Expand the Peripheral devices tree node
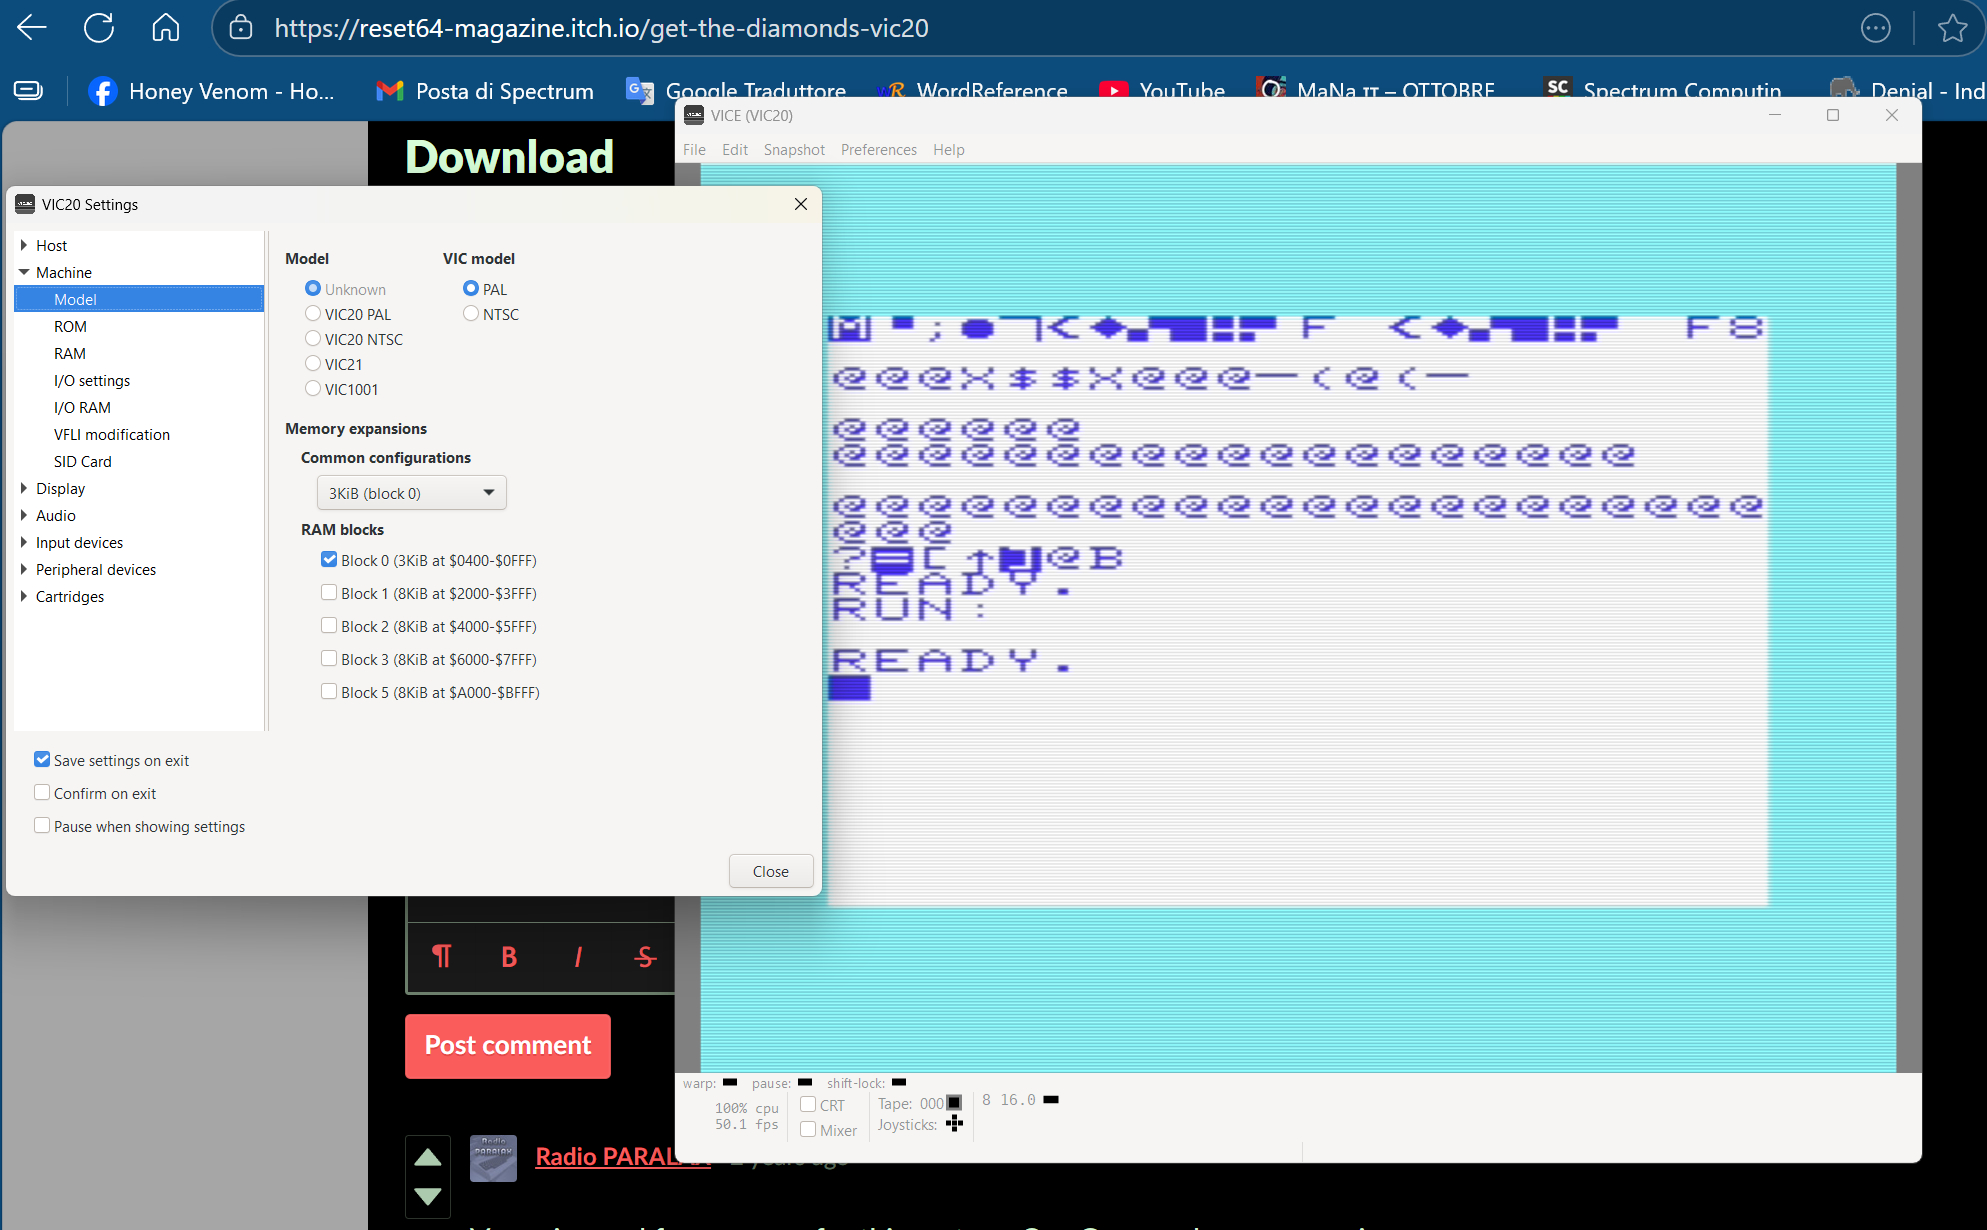The image size is (1987, 1230). (24, 569)
